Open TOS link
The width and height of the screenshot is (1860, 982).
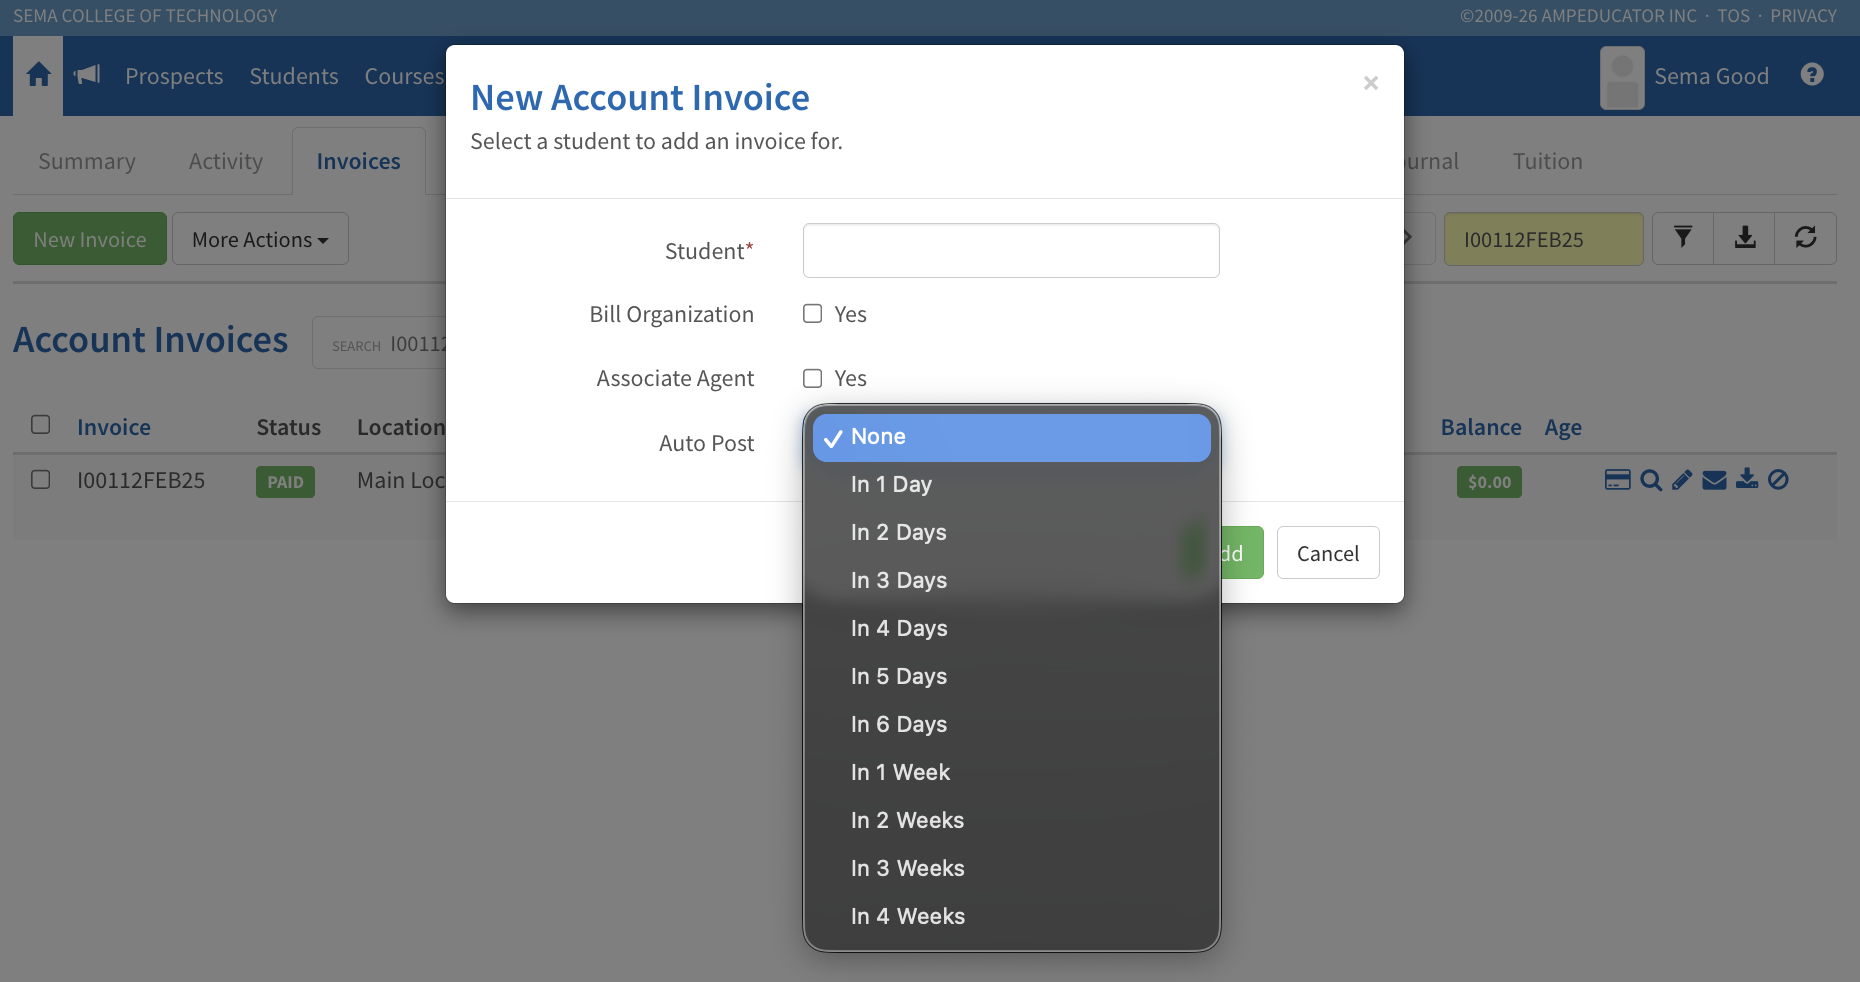[1733, 16]
